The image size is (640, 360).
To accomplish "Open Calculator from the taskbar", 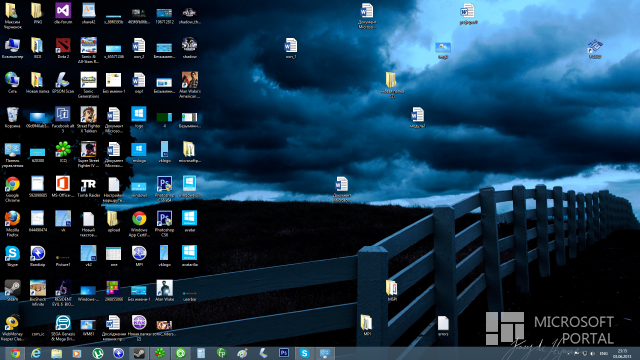I will click(201, 353).
